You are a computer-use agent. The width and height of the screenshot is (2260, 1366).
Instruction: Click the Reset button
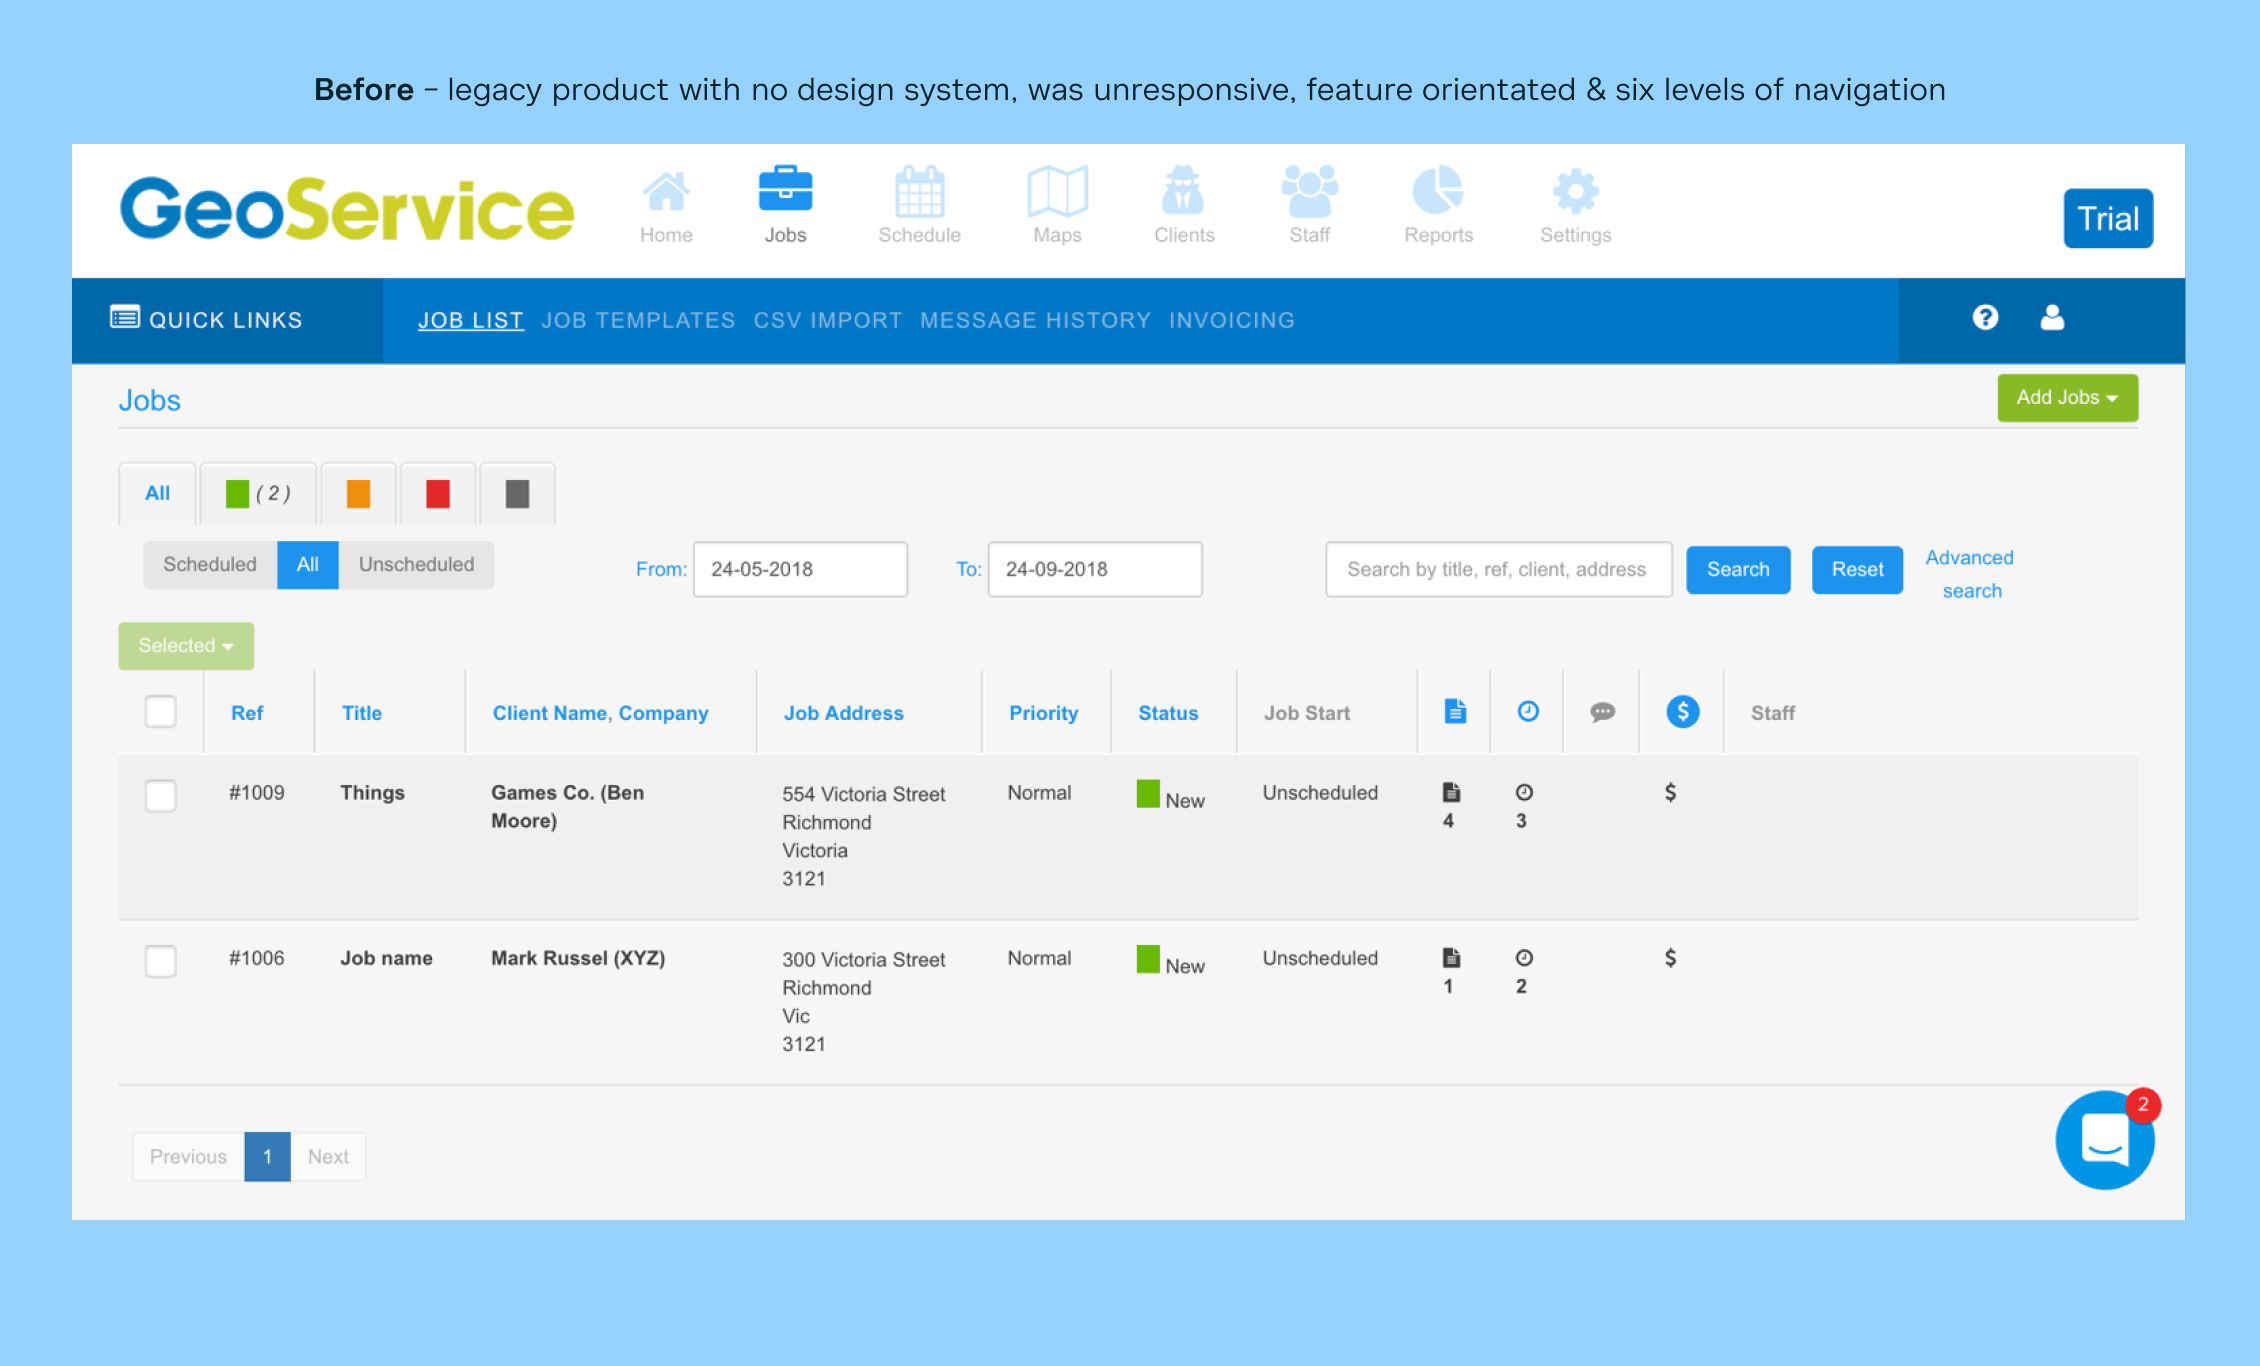pos(1857,570)
